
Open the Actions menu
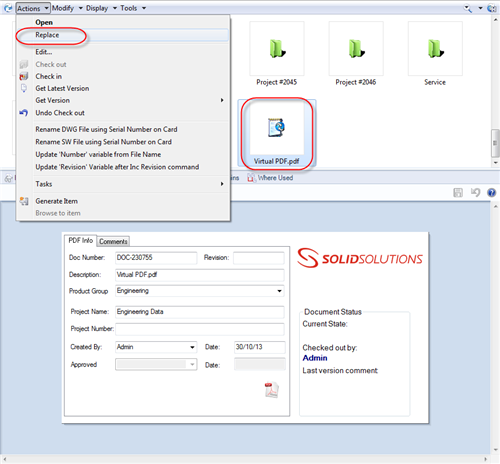[33, 8]
